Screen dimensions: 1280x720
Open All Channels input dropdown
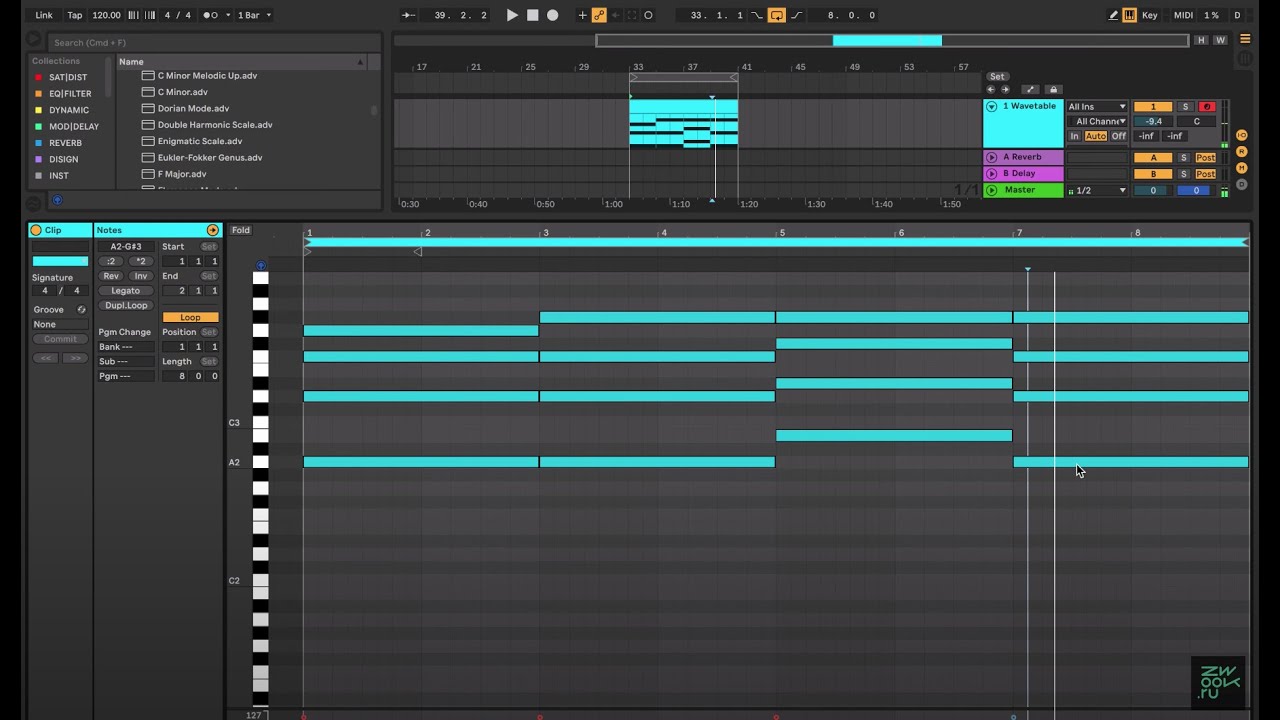coord(1097,121)
